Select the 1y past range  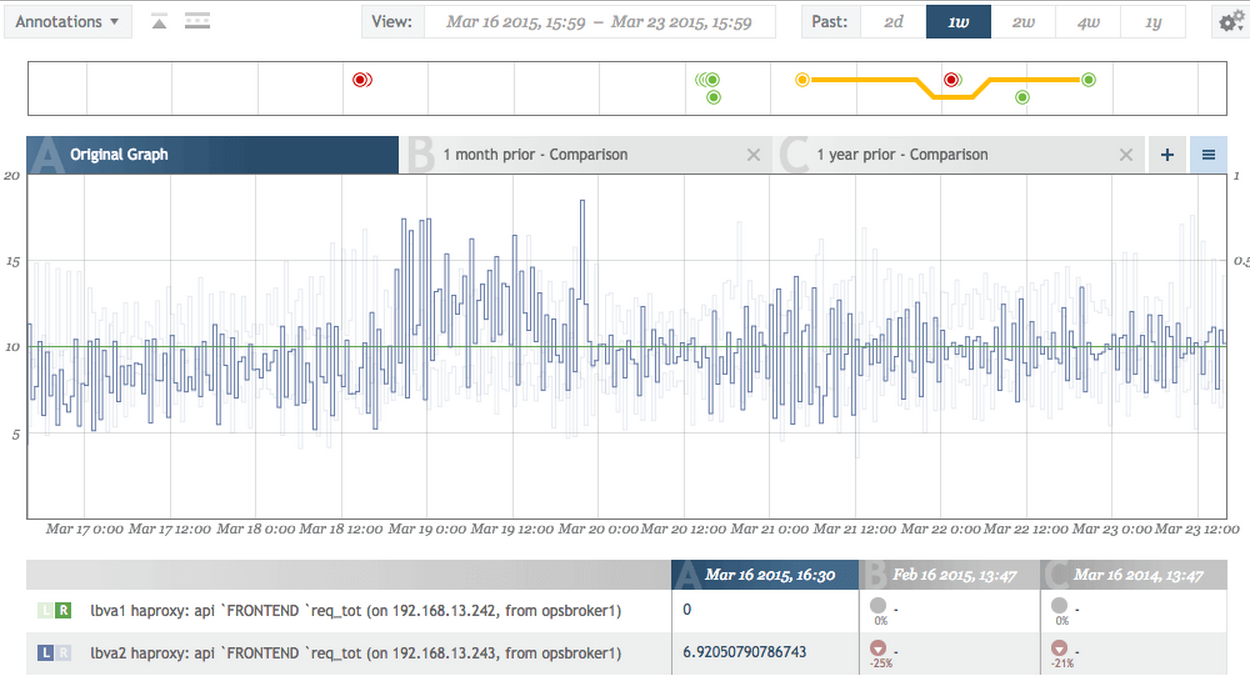[1154, 21]
